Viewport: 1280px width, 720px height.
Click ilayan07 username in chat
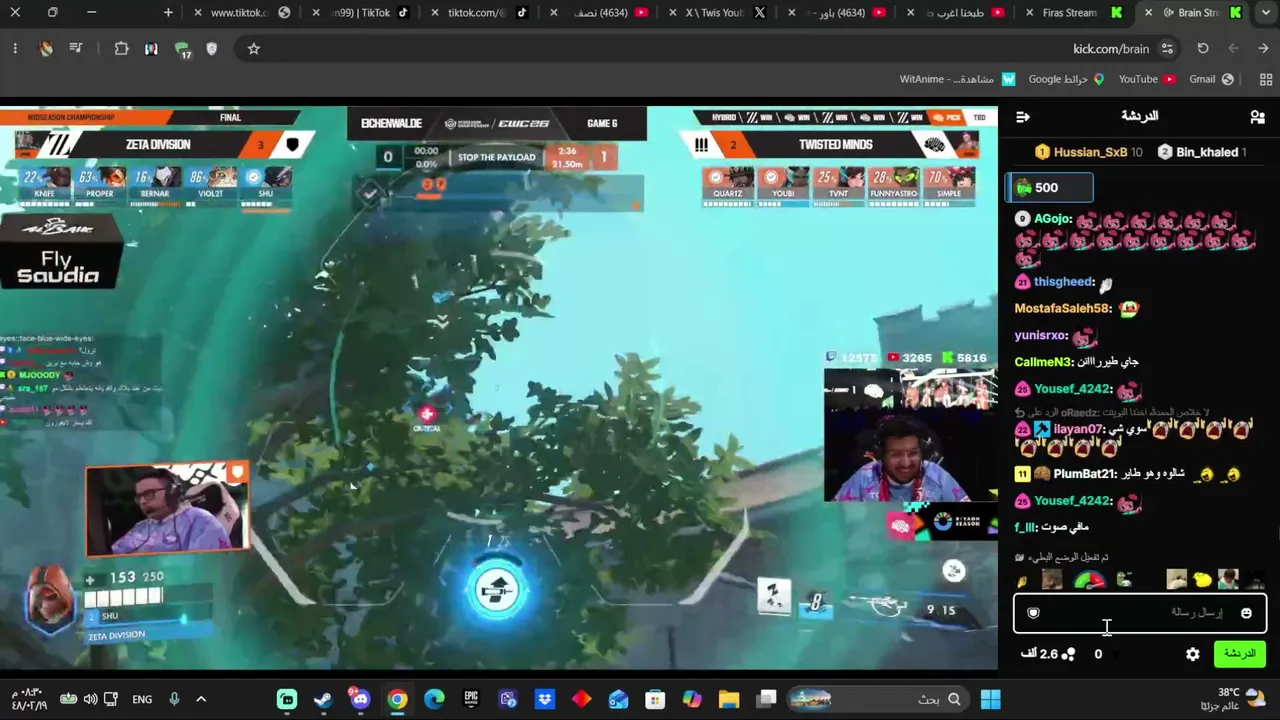pos(1077,429)
